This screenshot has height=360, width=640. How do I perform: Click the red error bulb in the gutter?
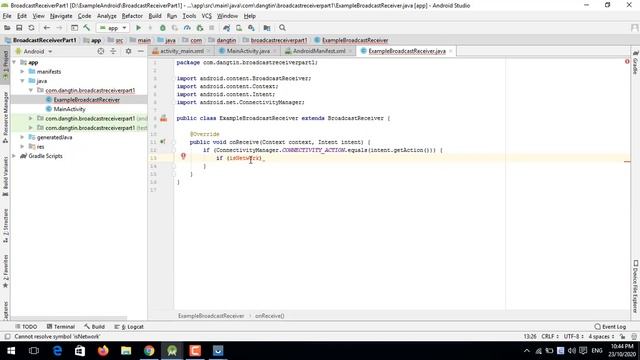pos(183,156)
